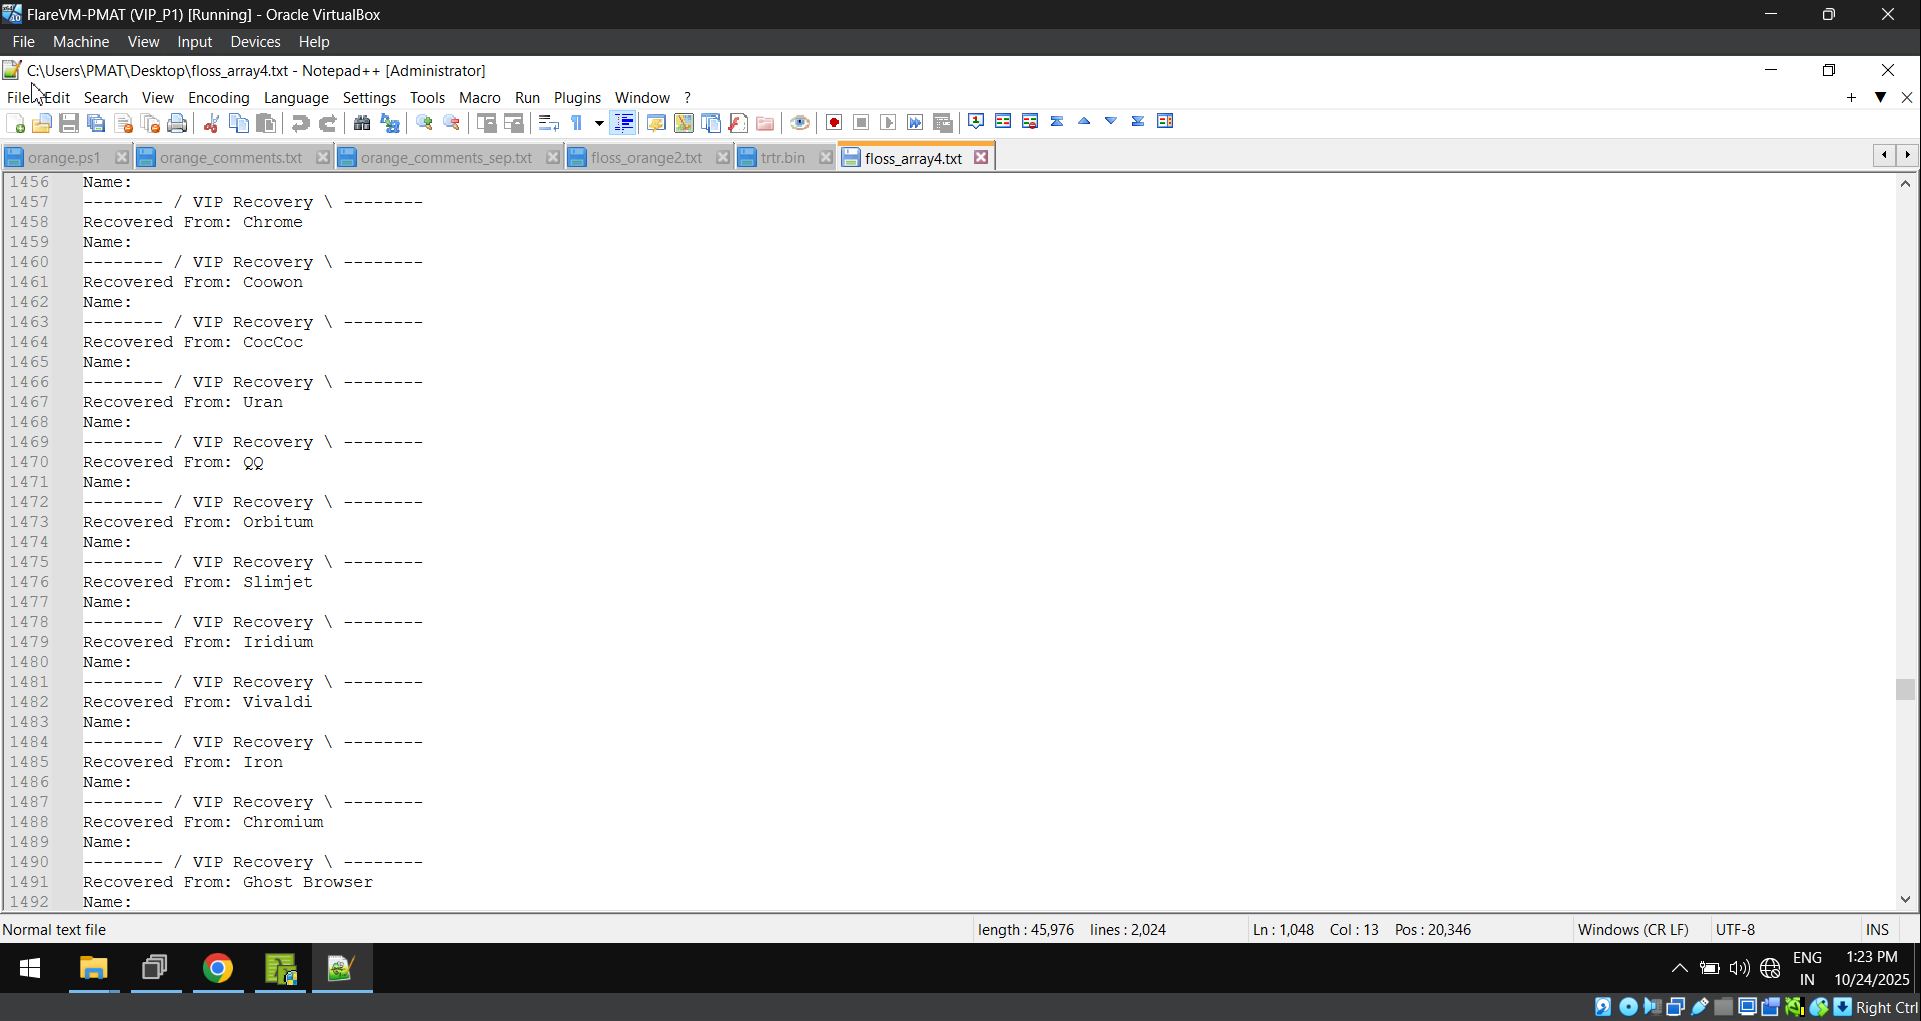Click the Save All toolbar icon
1921x1021 pixels.
(96, 122)
